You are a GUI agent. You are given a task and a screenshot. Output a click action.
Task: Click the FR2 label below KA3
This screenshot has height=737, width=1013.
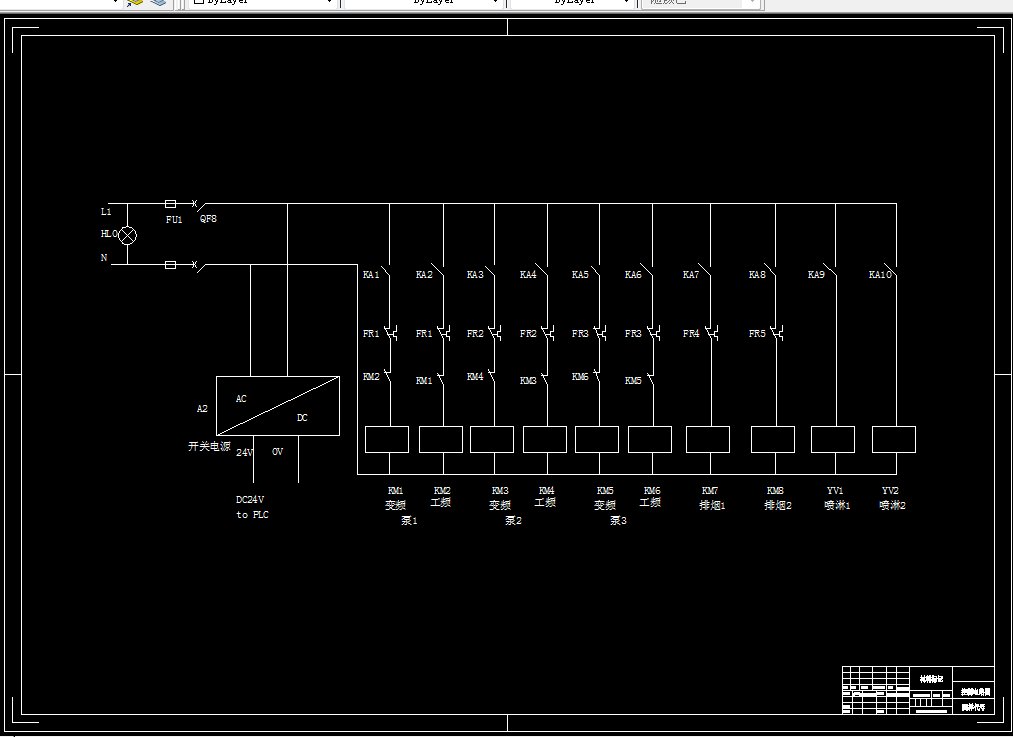point(475,334)
